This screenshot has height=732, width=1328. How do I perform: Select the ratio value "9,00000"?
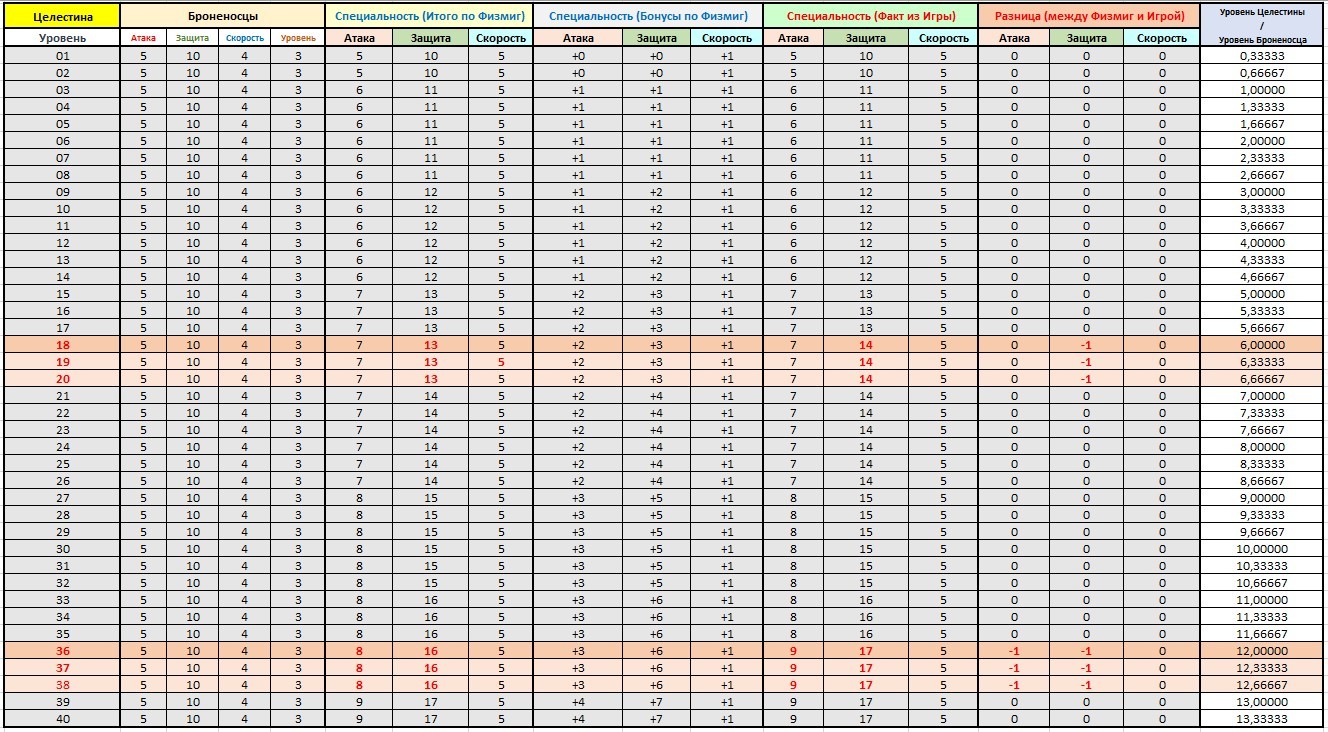[1262, 498]
